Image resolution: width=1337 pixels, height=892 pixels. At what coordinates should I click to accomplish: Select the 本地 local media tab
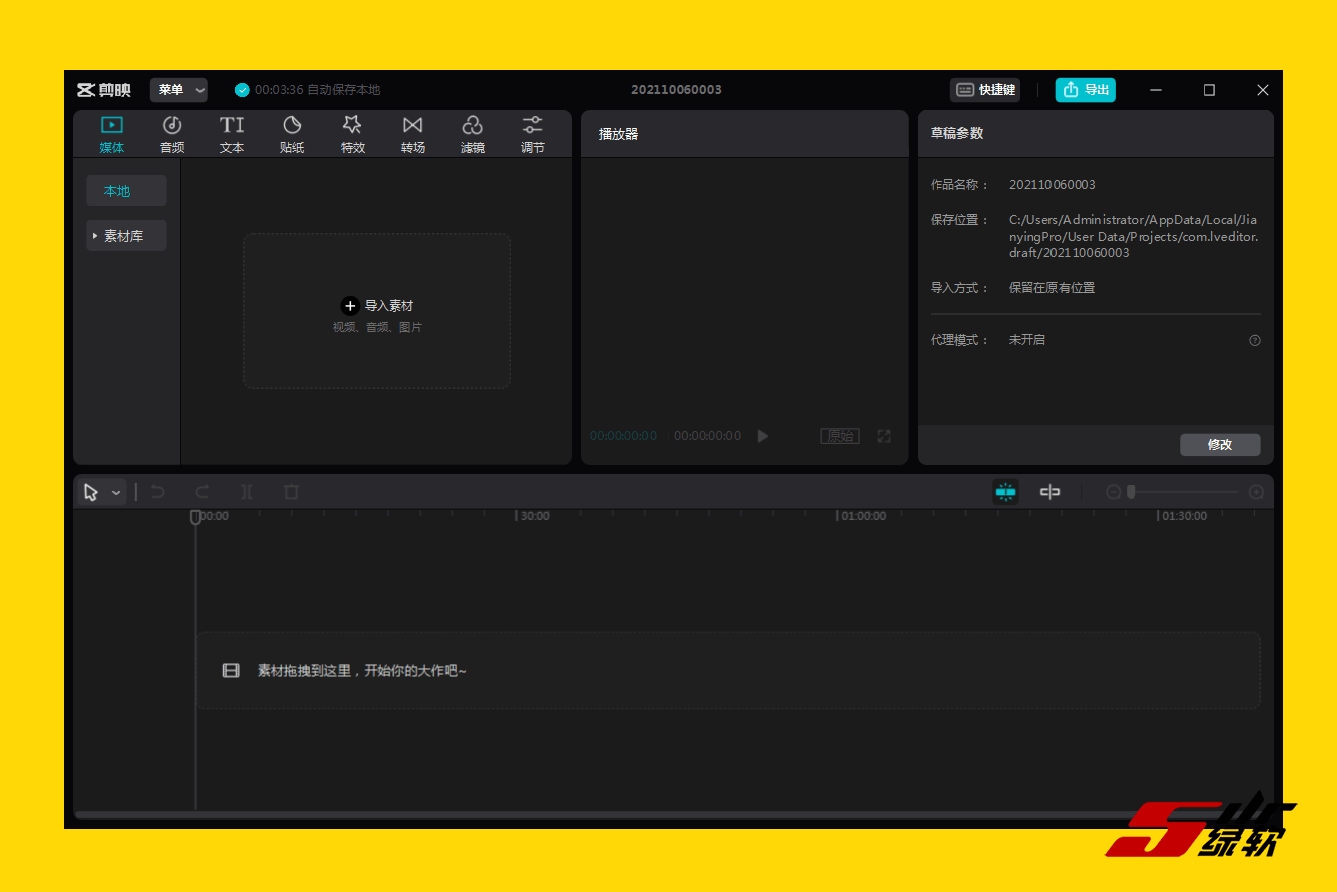coord(126,191)
